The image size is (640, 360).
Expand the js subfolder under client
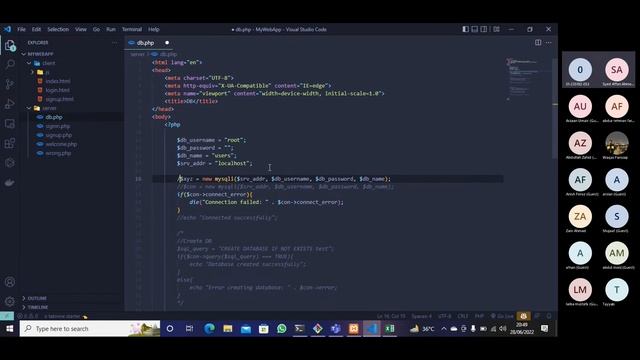(x=32, y=72)
